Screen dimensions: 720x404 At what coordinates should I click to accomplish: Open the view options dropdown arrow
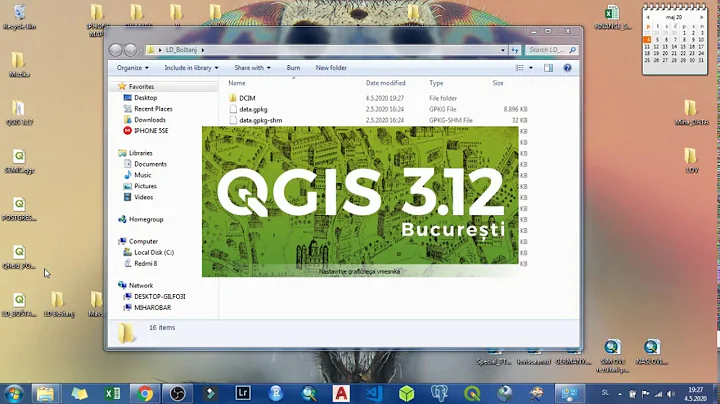(531, 68)
